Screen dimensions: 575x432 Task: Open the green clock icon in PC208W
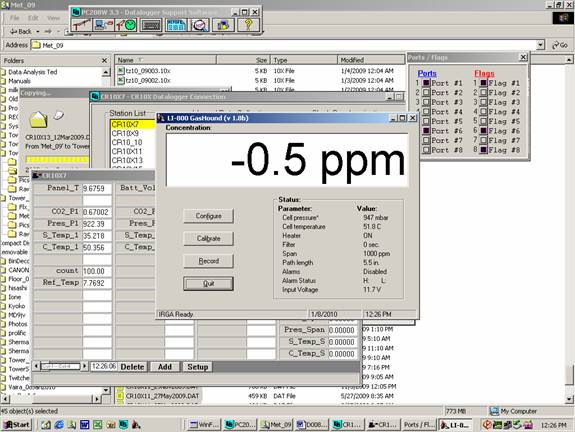click(x=126, y=25)
